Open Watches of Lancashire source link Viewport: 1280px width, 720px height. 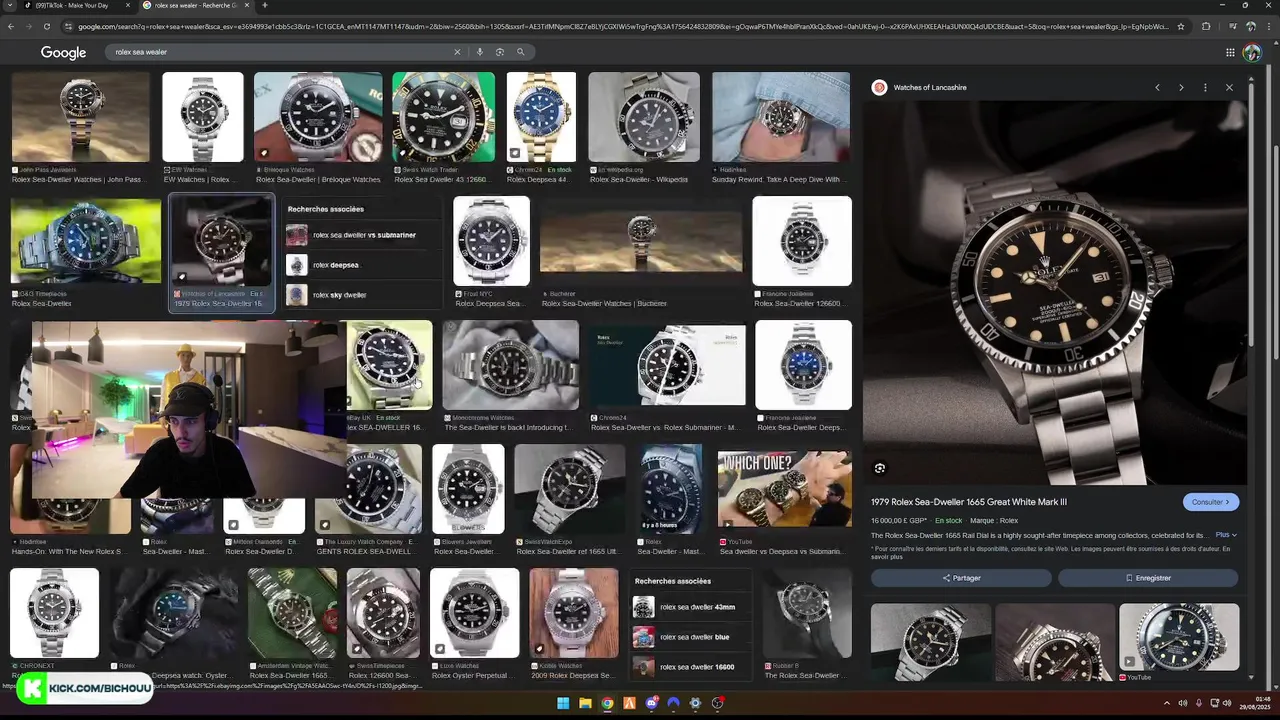[x=930, y=87]
